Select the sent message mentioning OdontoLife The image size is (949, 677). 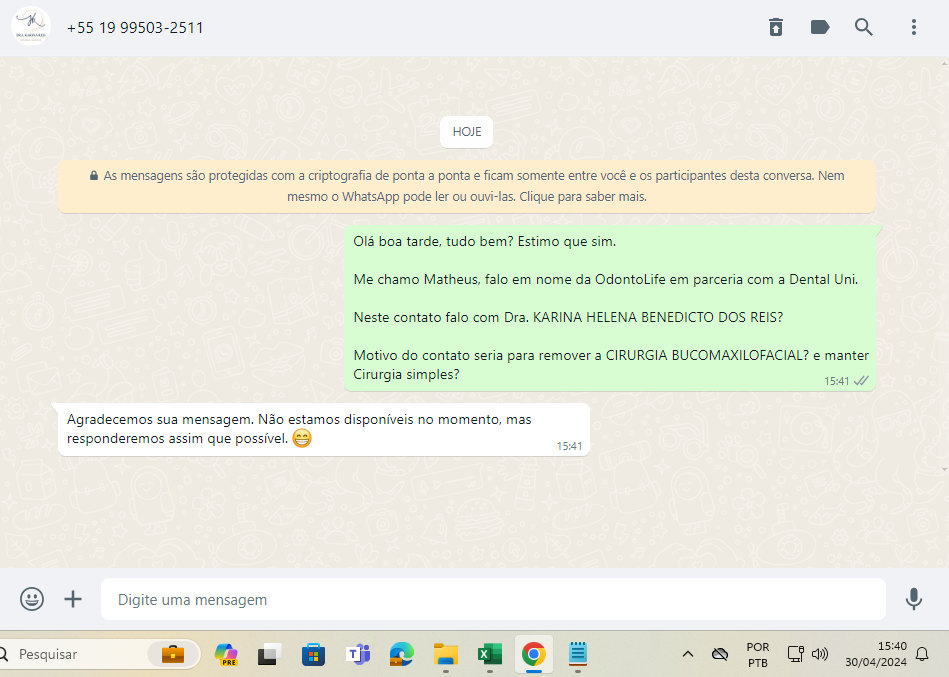610,308
